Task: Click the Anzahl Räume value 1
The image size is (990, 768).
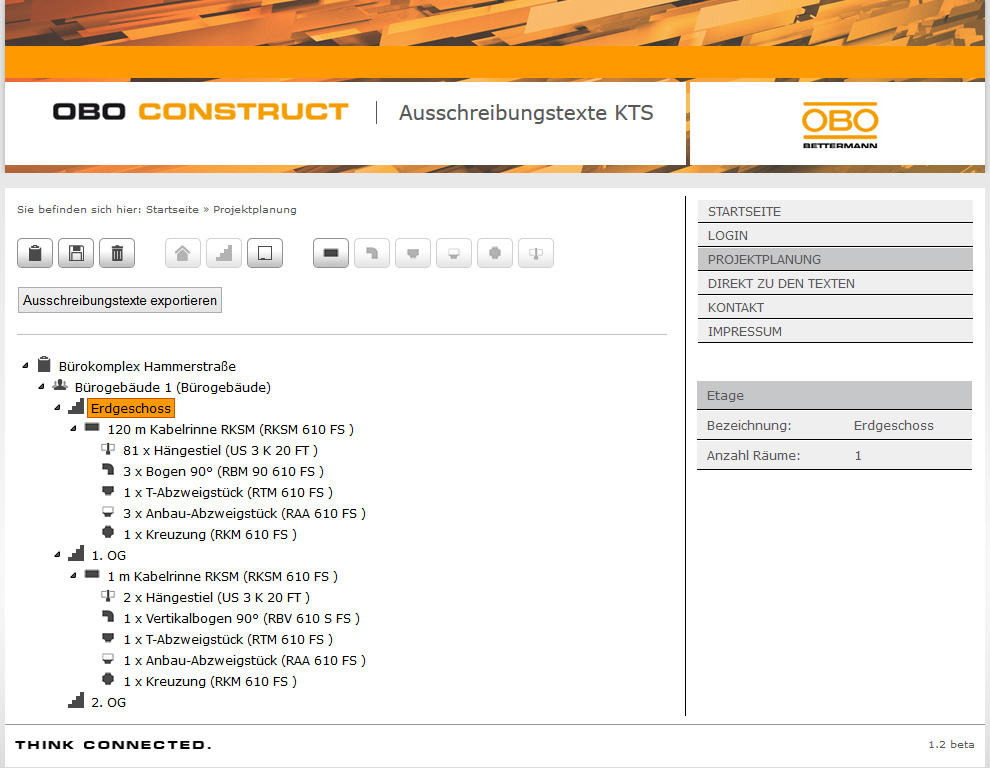Action: click(858, 455)
